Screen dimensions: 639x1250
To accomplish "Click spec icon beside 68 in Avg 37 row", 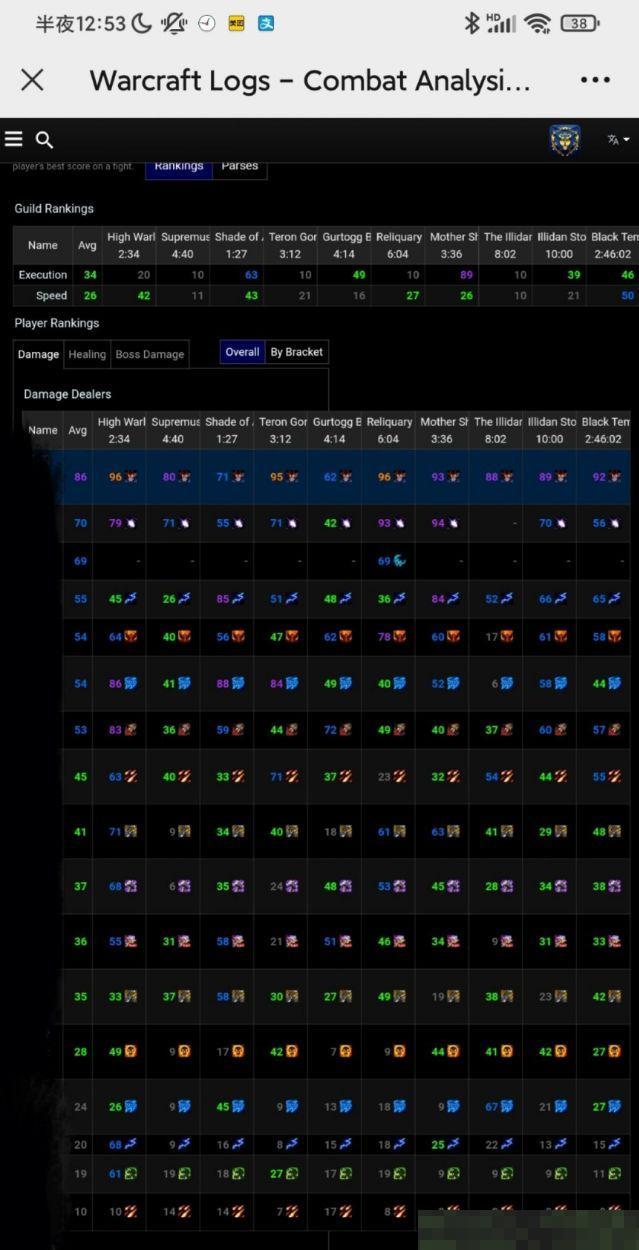I will (x=130, y=886).
